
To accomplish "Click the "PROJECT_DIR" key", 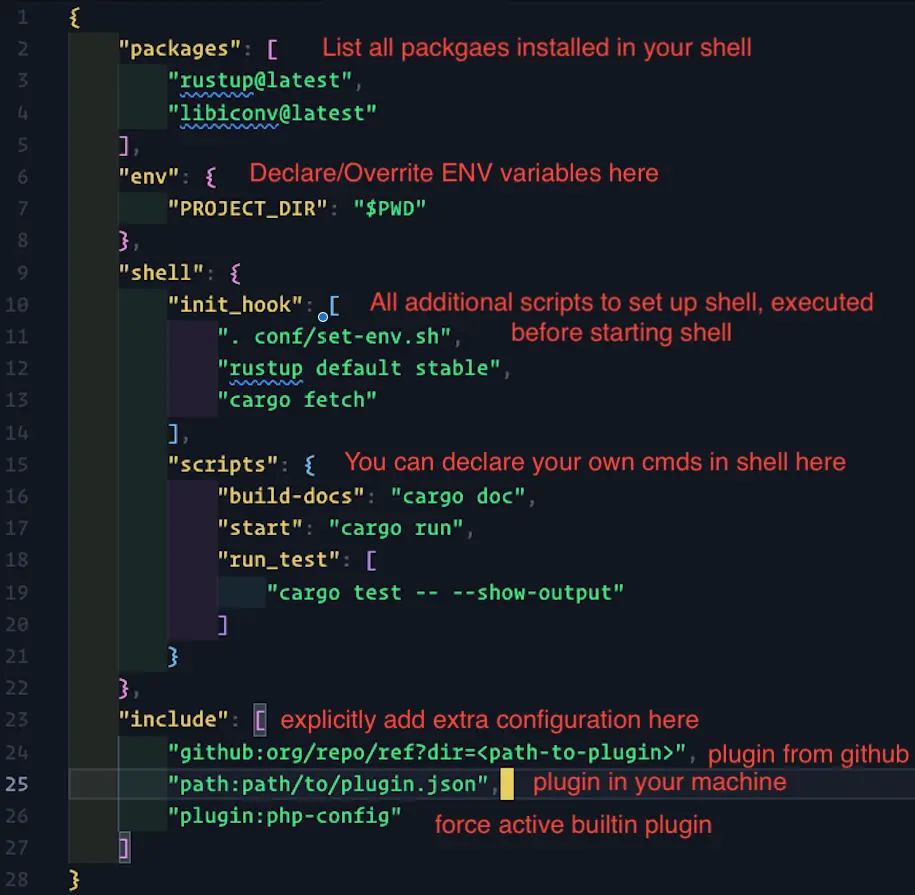I will (248, 209).
